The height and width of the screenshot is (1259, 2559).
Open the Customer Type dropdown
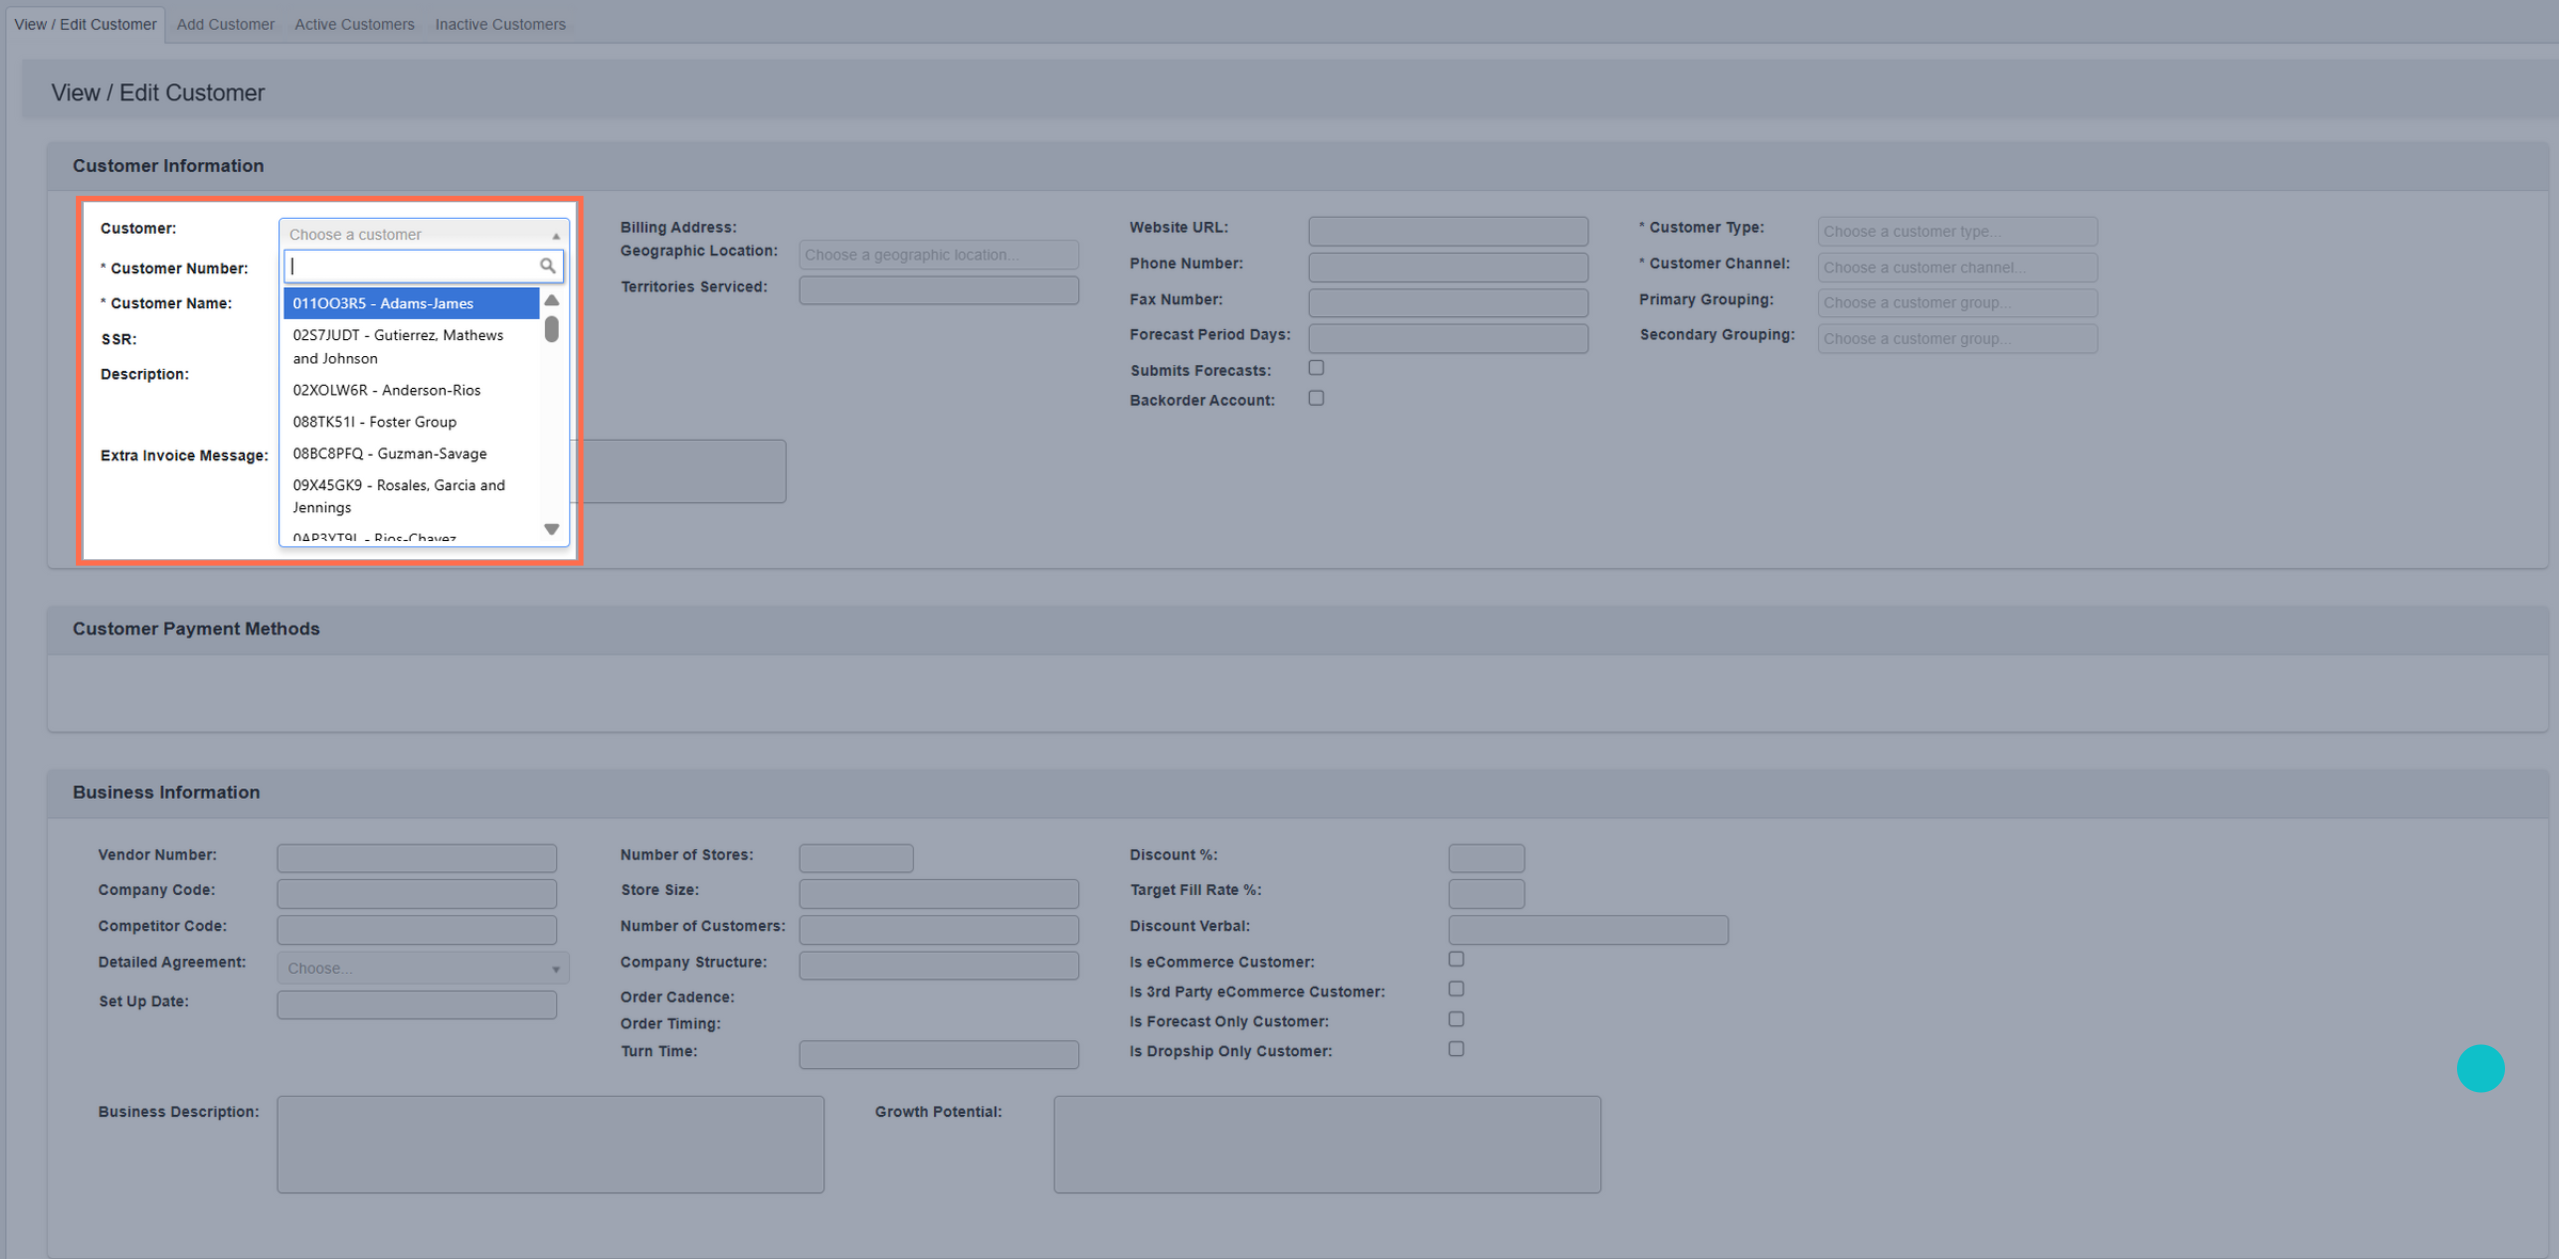1956,232
